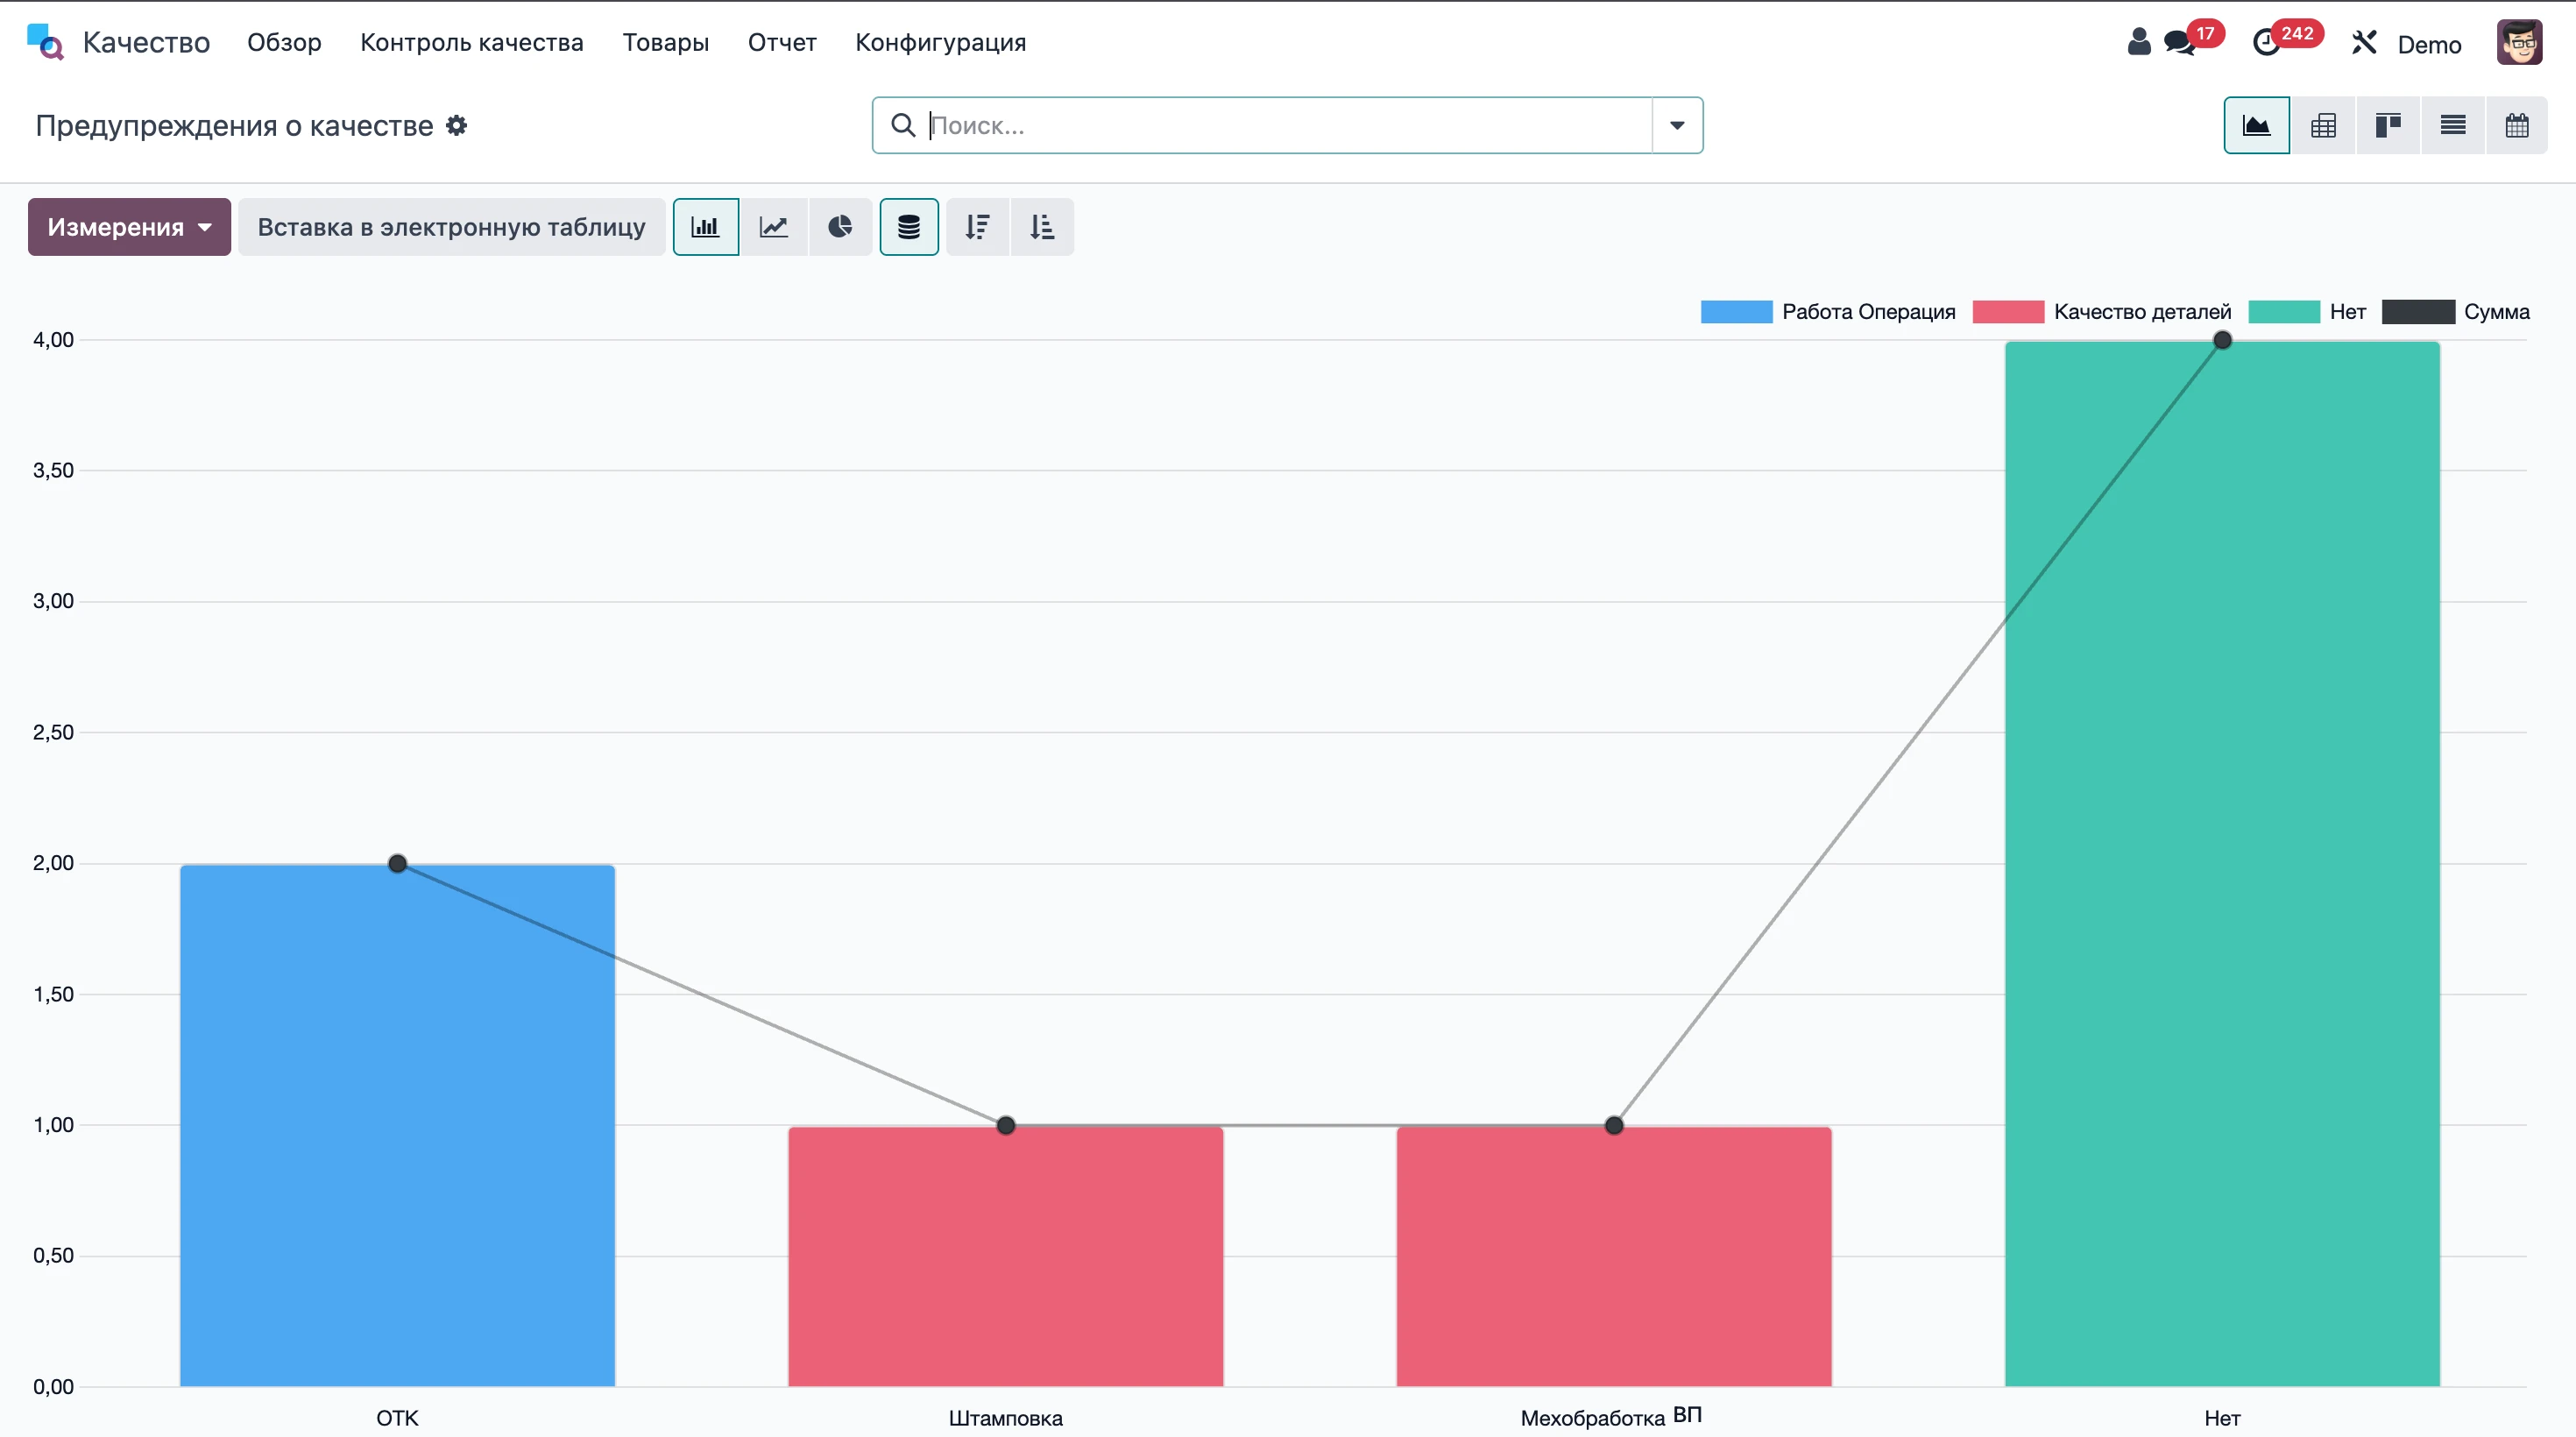This screenshot has width=2576, height=1437.
Task: Open the Конфигурация menu
Action: tap(941, 42)
